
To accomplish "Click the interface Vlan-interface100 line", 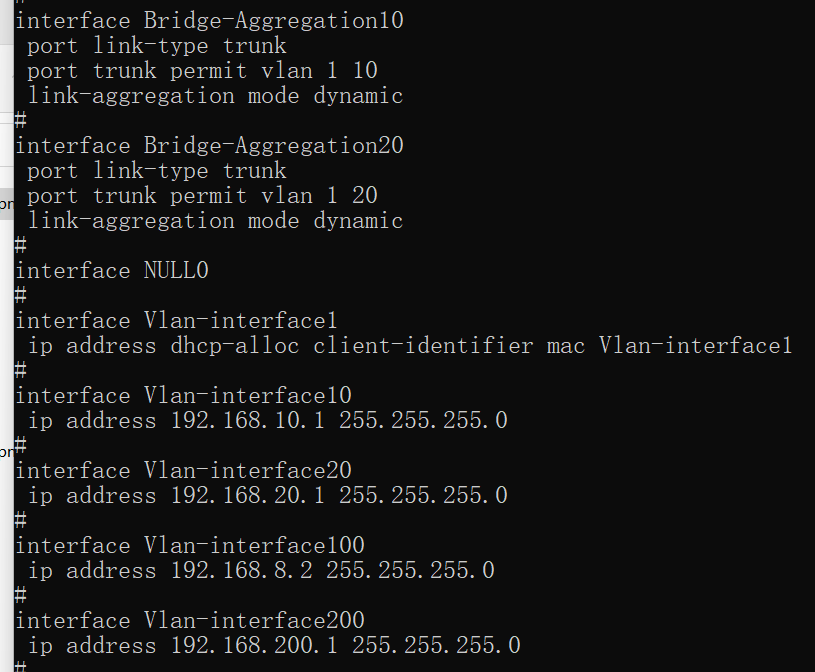I will pos(189,545).
